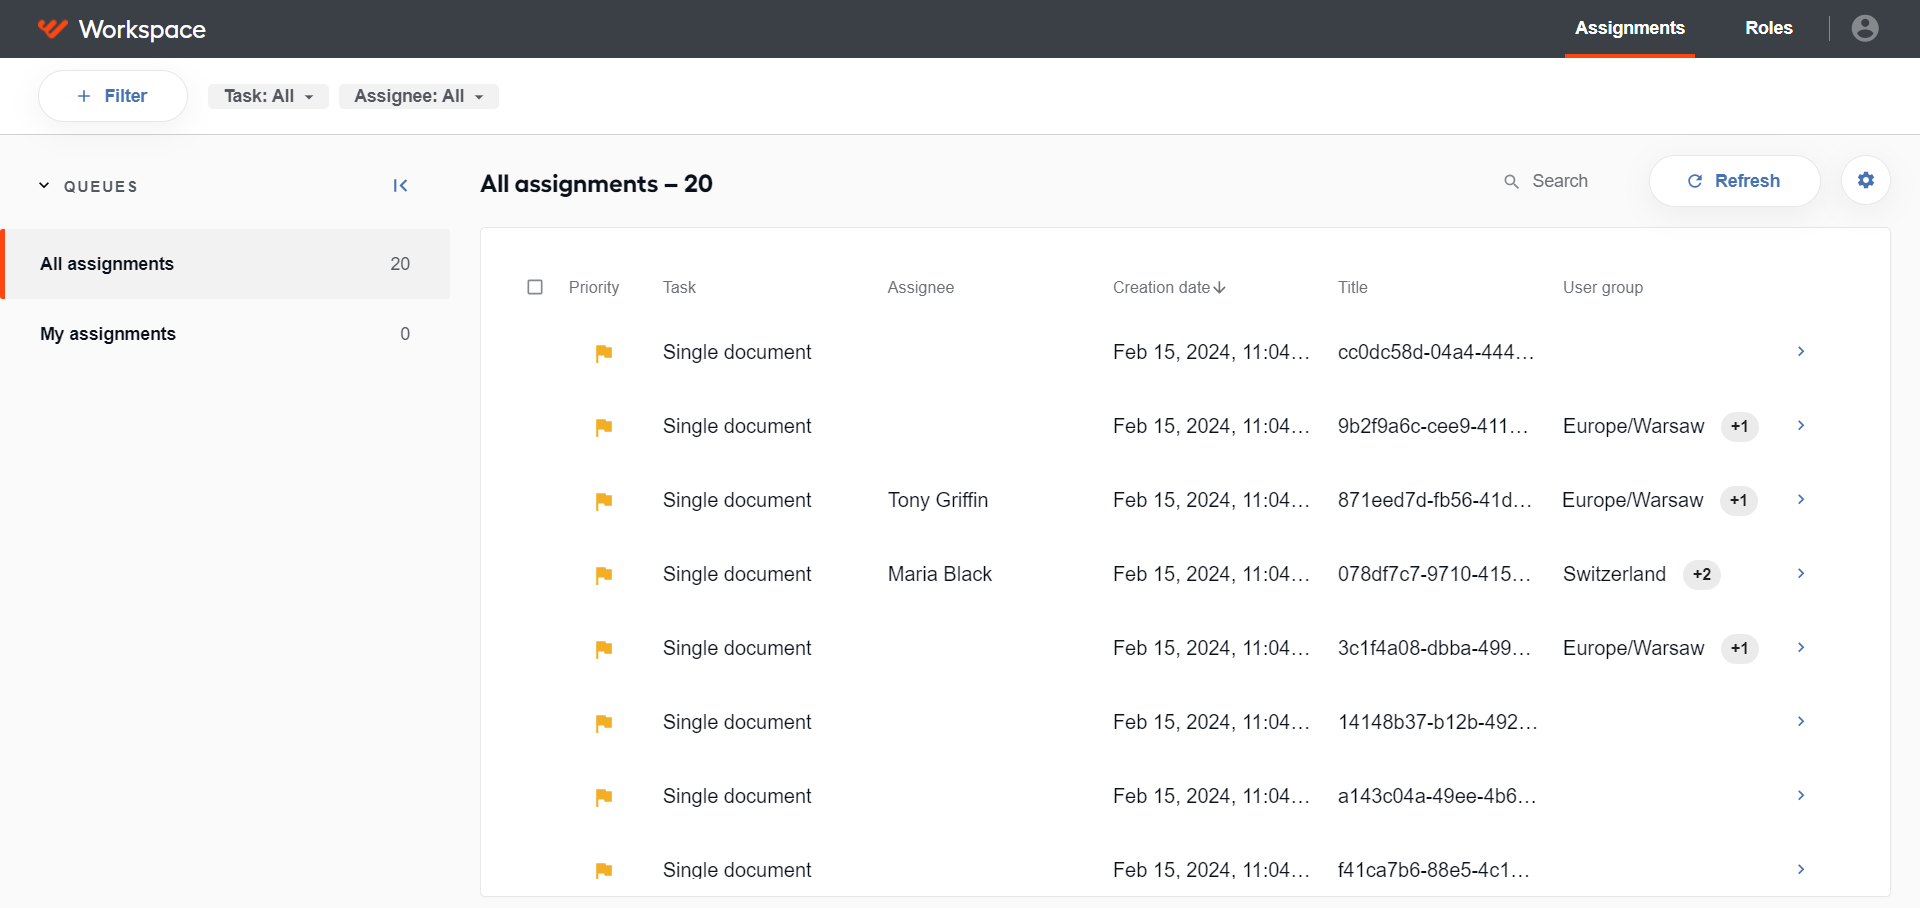Click the search magnifier icon

coord(1512,181)
